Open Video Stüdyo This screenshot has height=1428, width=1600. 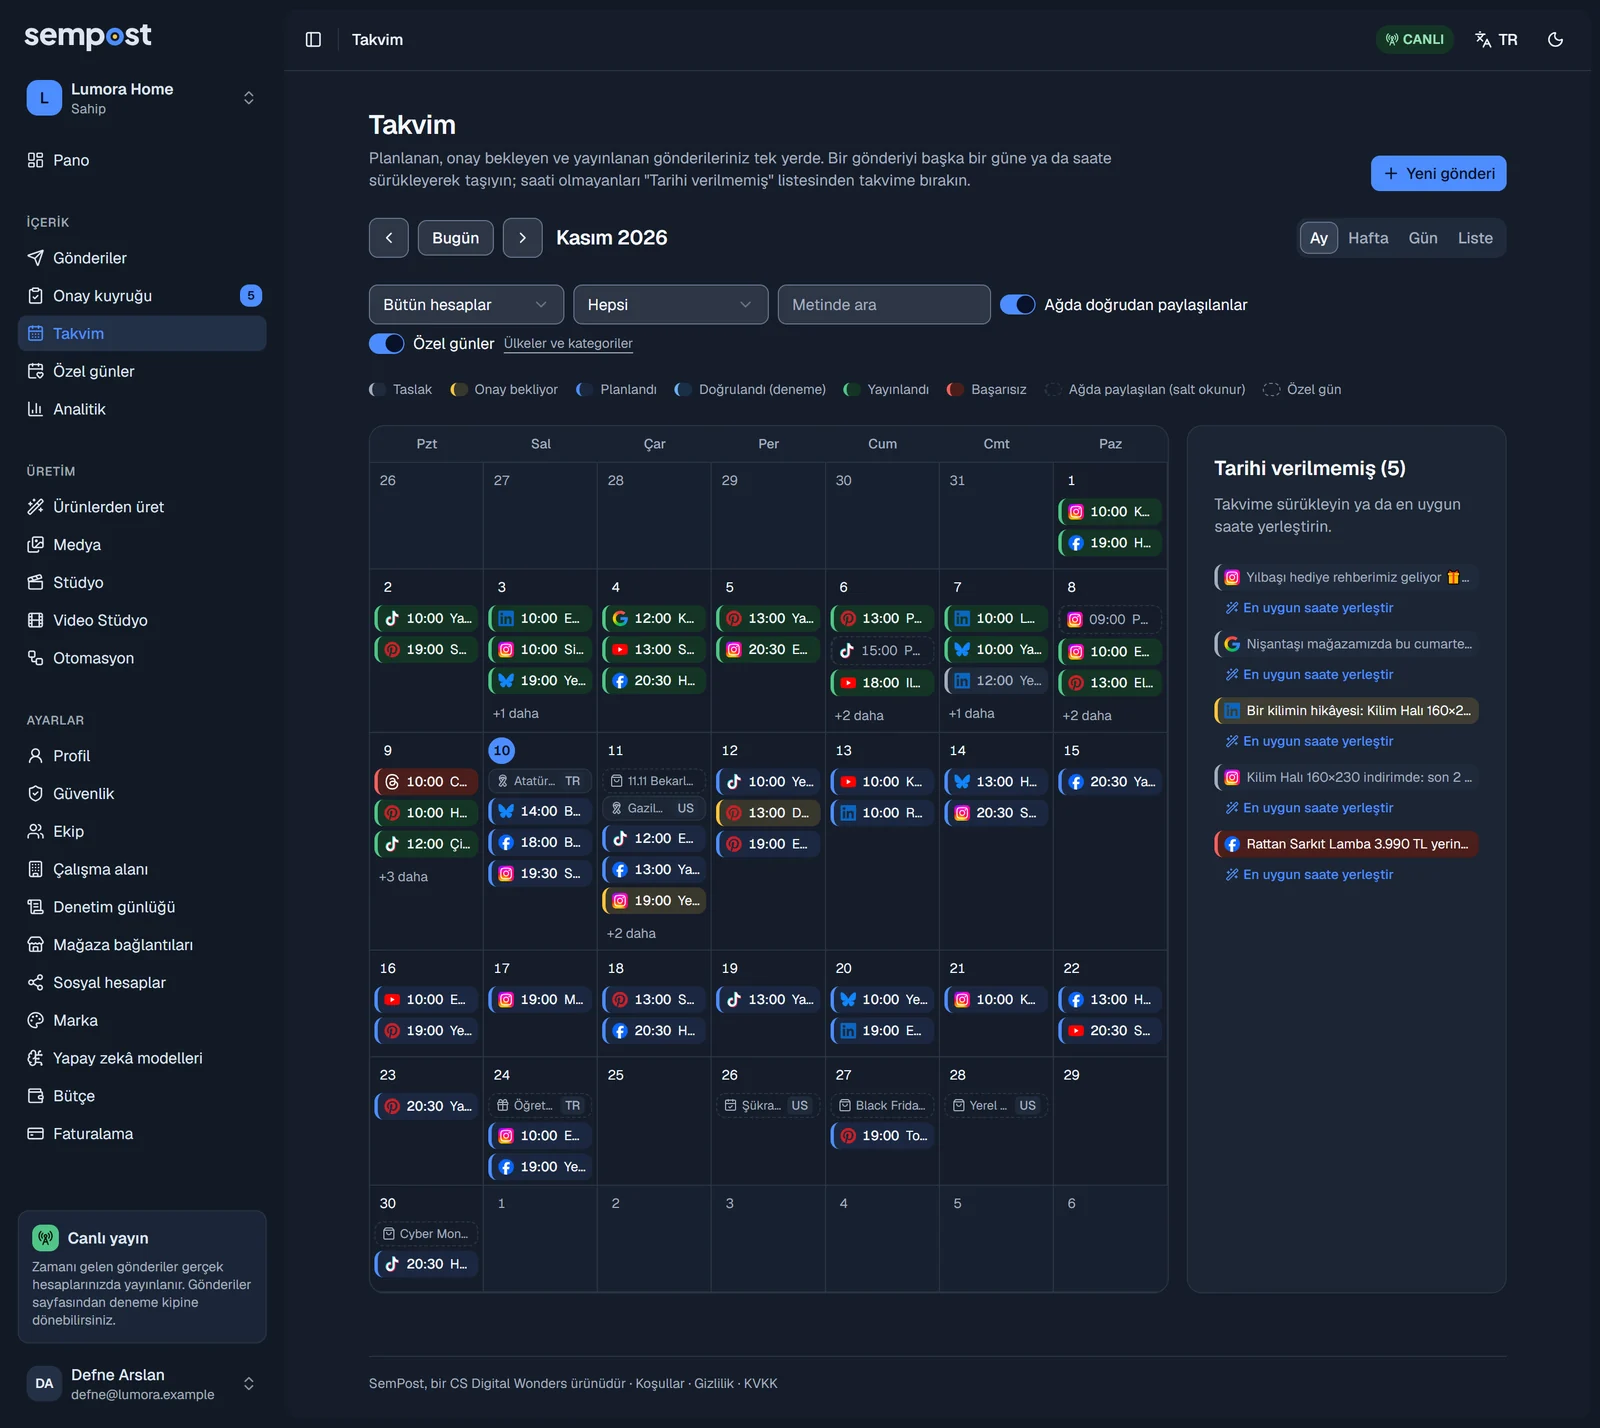pos(142,620)
